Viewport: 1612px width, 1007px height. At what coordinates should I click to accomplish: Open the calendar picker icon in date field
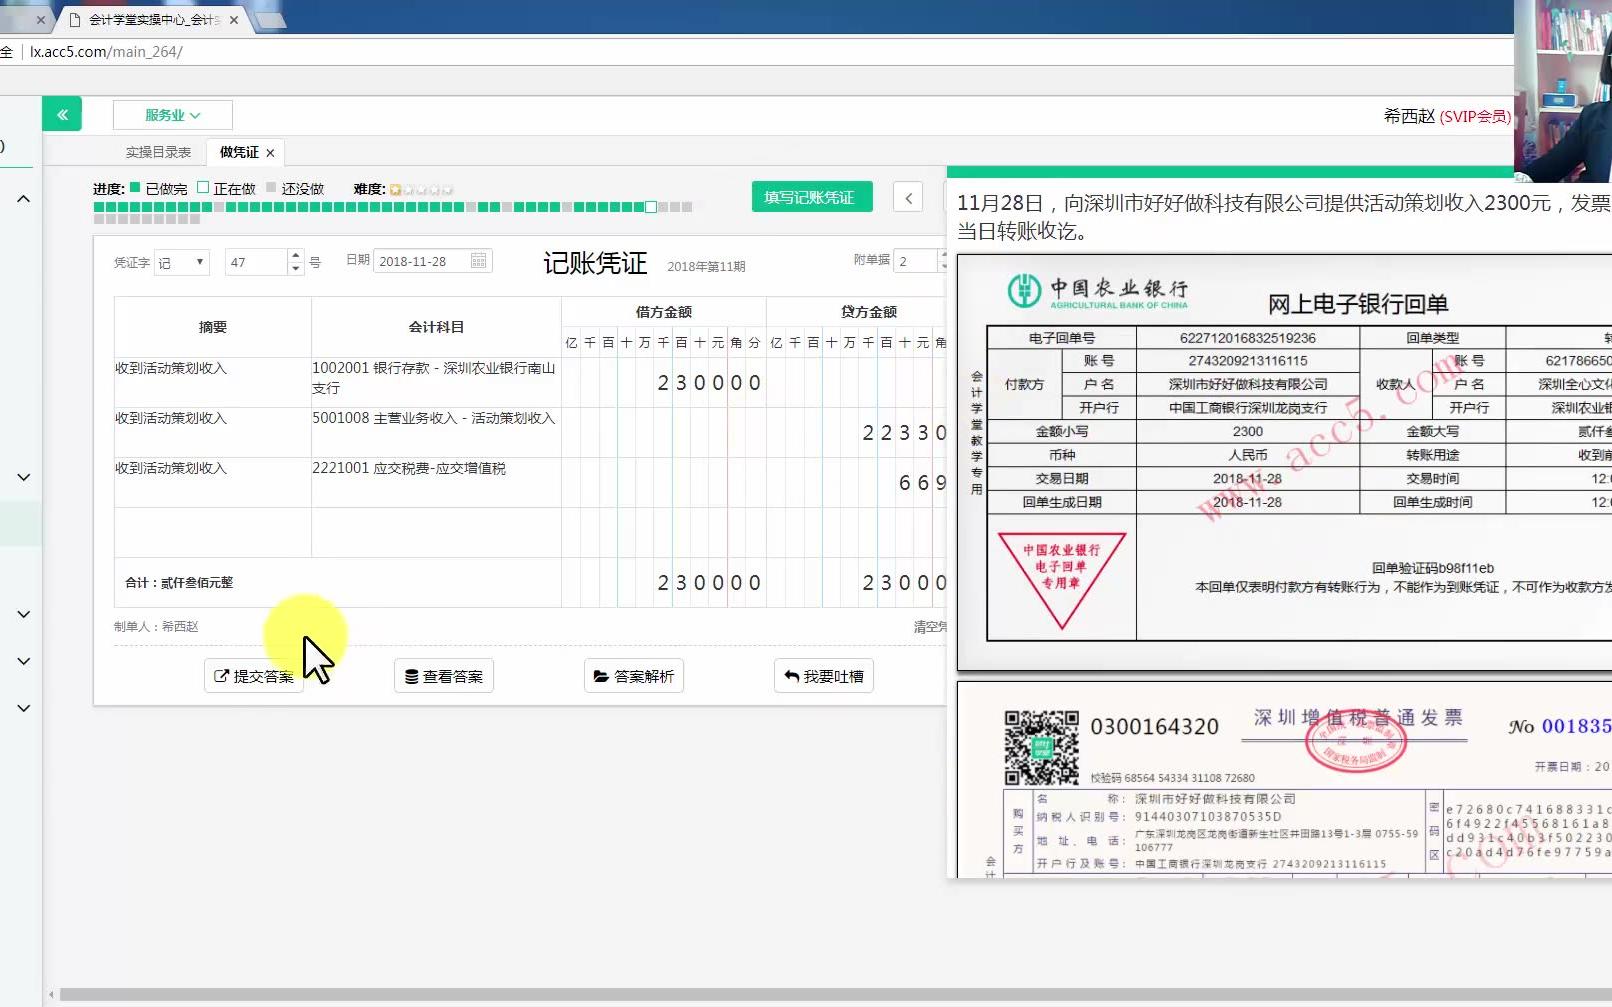(x=479, y=261)
